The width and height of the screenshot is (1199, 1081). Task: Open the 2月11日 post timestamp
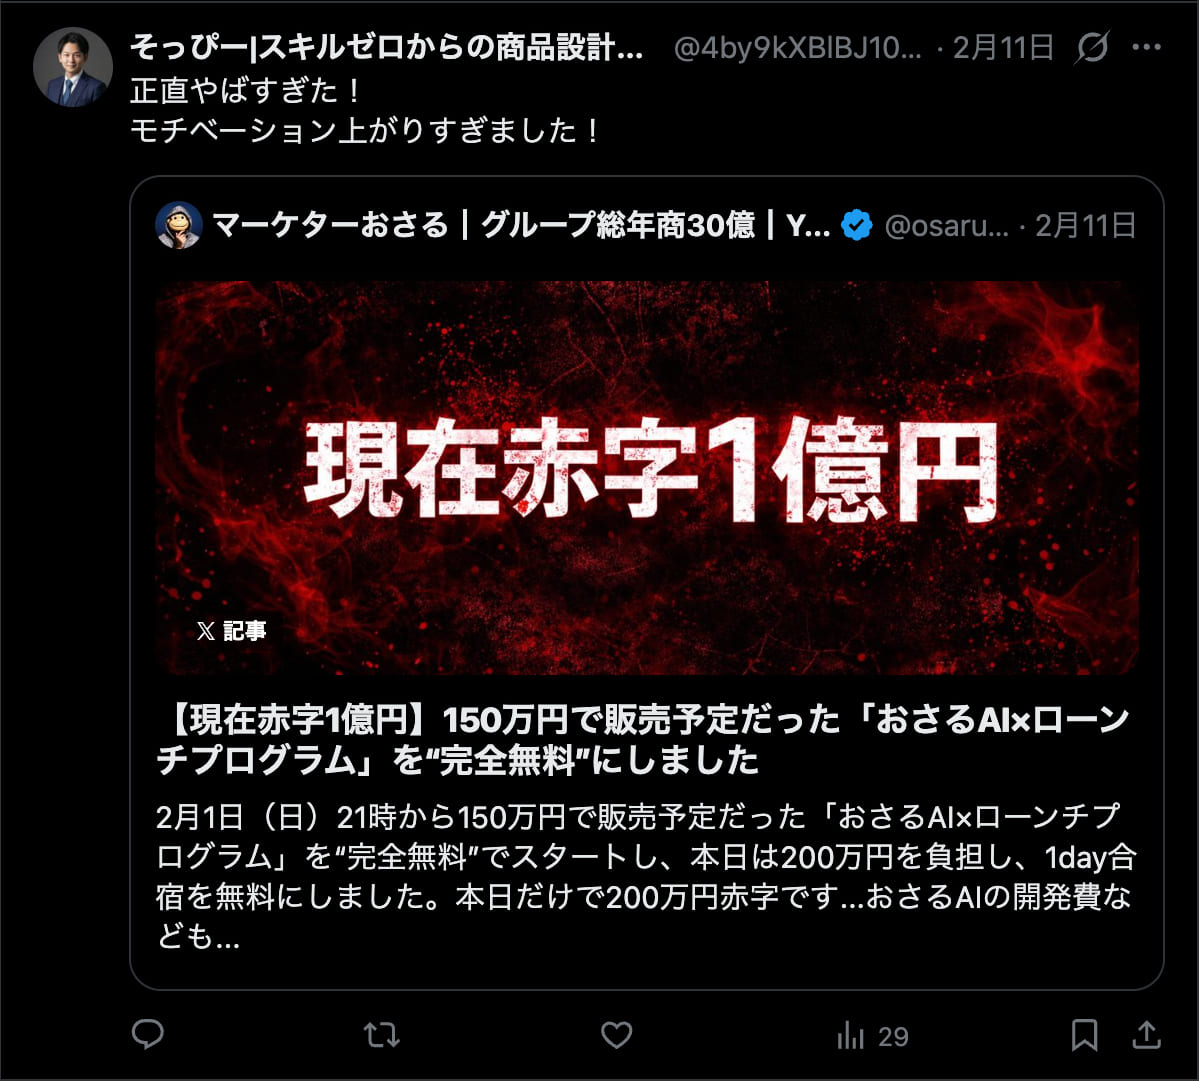(1003, 48)
